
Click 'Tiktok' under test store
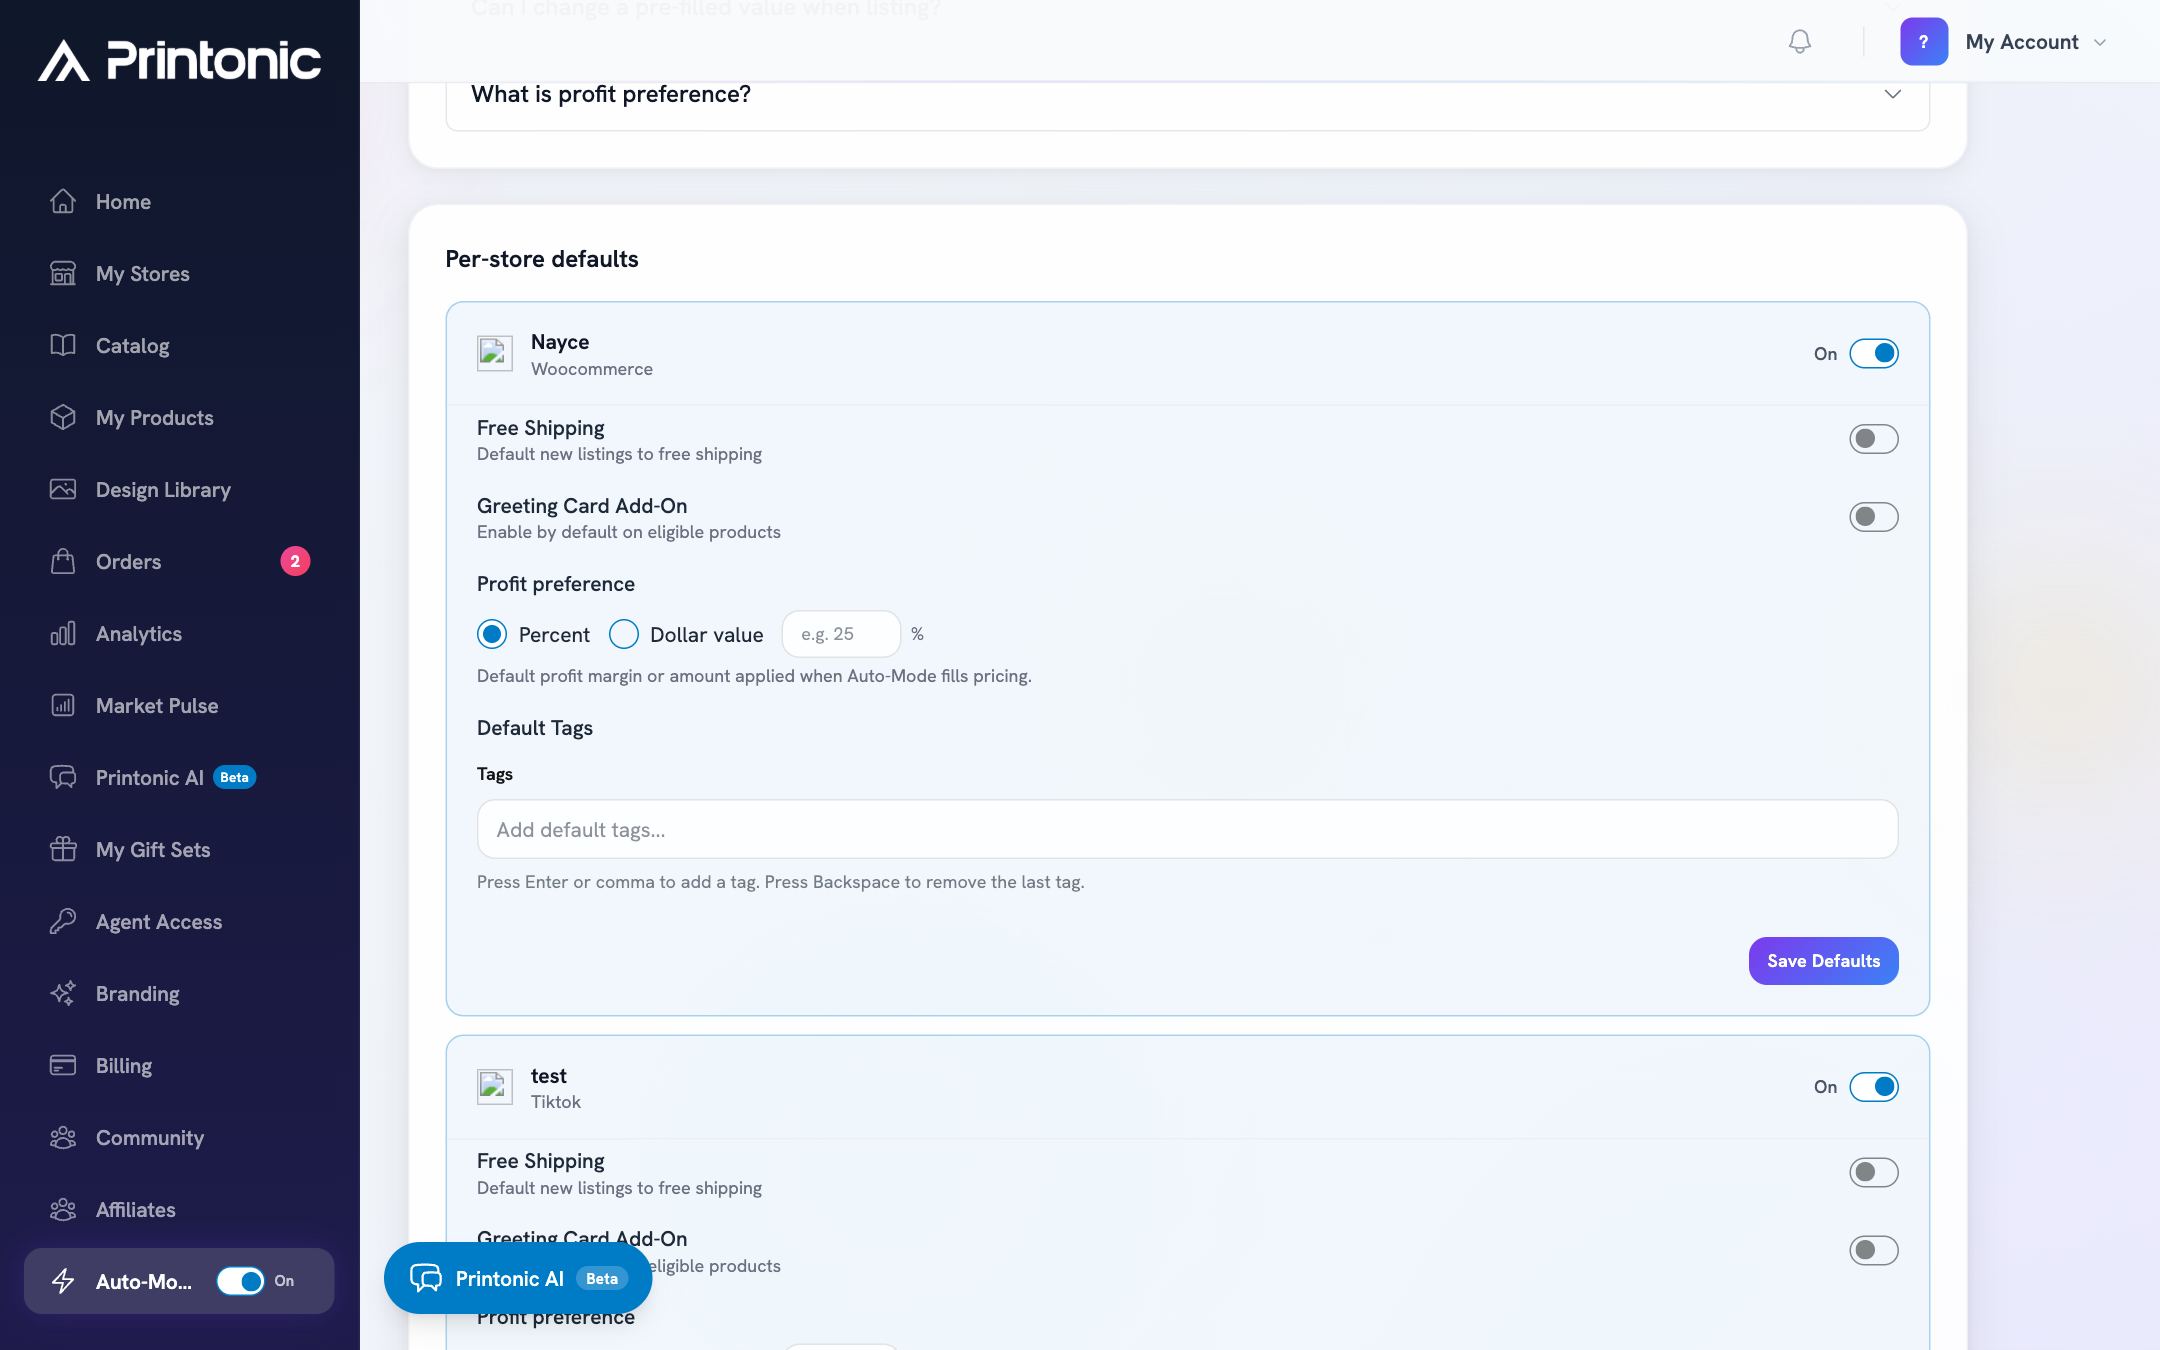click(x=555, y=1102)
